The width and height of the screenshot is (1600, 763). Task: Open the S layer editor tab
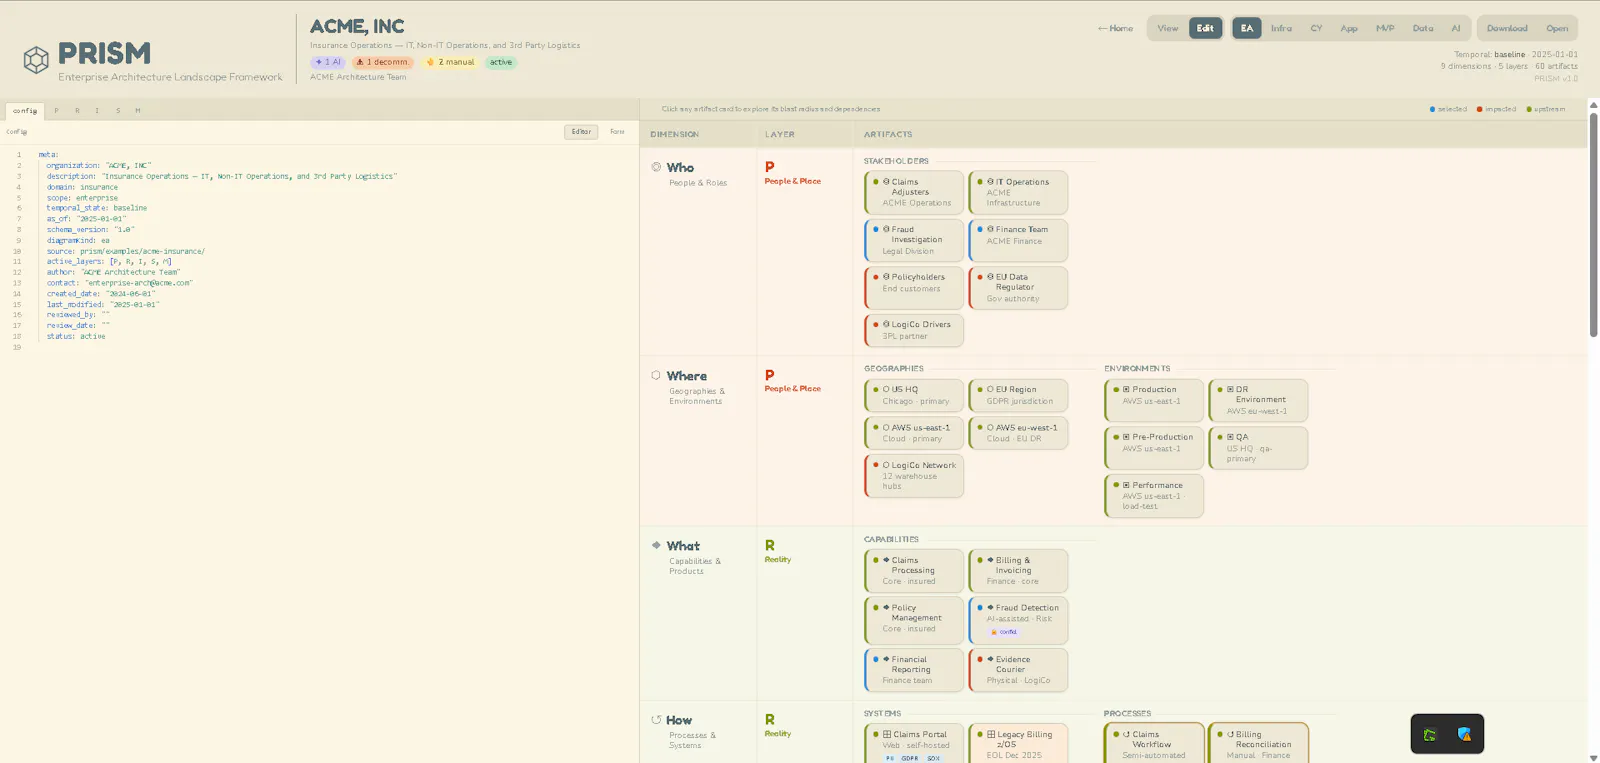pos(118,111)
